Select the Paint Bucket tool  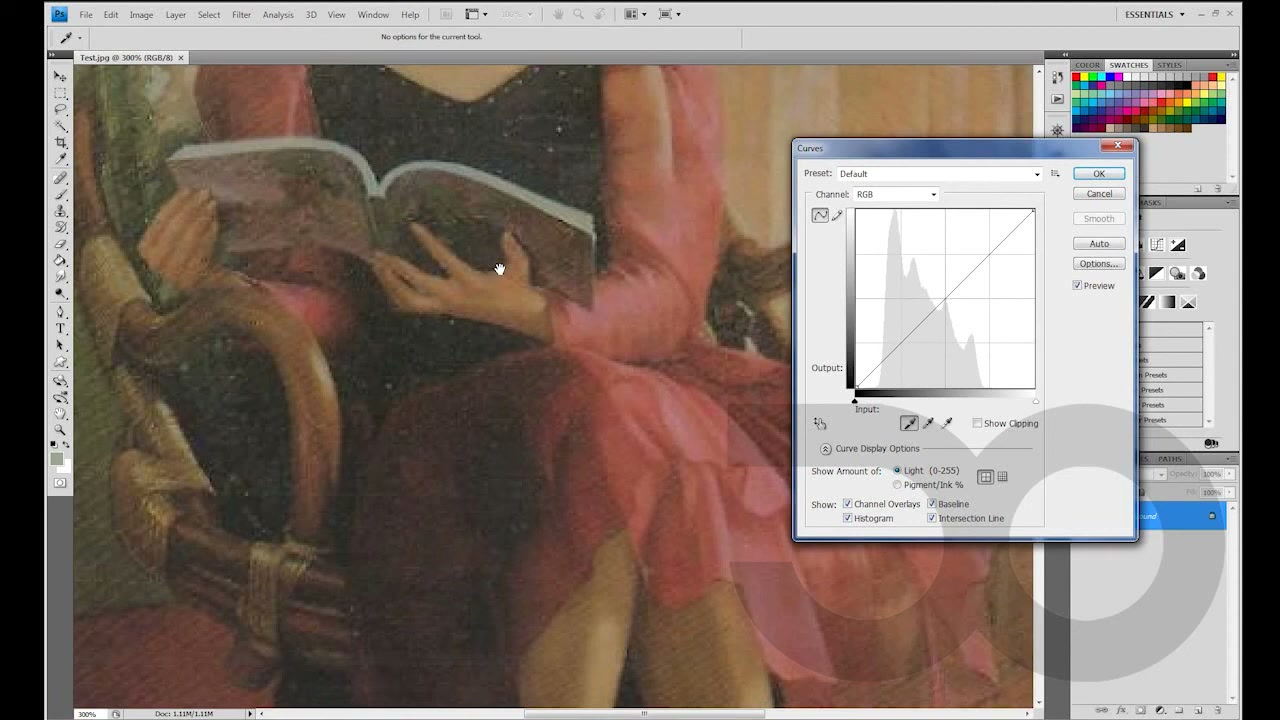pyautogui.click(x=60, y=261)
